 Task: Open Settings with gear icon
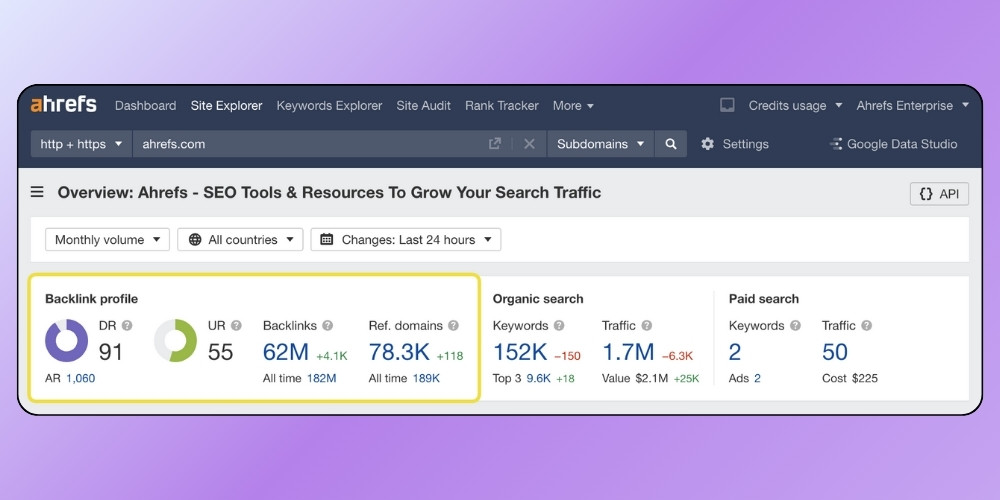coord(735,144)
